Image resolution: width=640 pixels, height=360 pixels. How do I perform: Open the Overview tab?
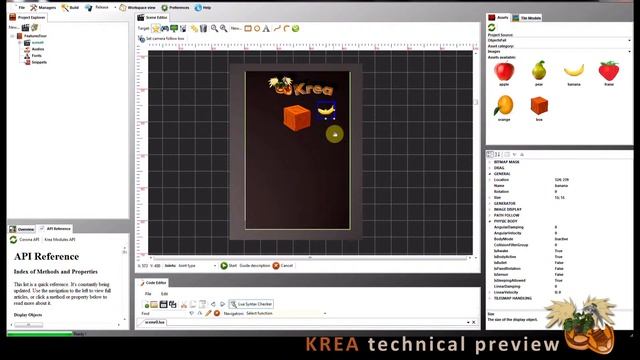click(22, 229)
